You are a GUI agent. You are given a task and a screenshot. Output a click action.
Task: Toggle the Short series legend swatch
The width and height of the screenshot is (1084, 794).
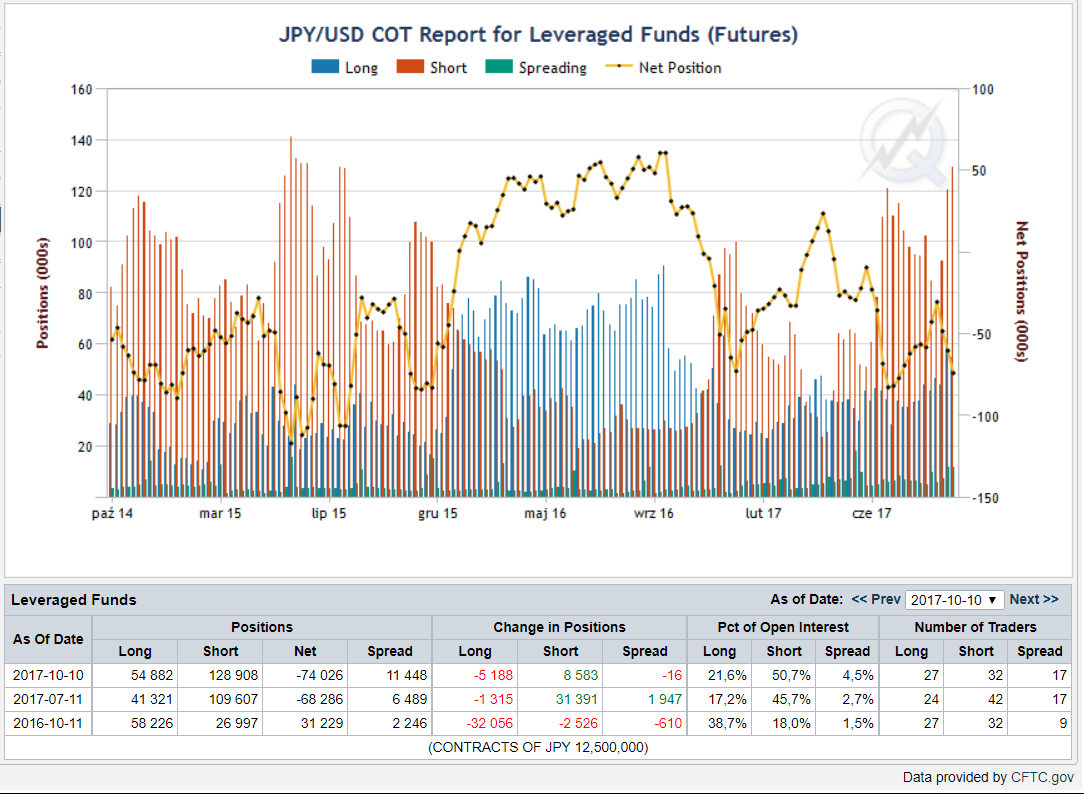tap(410, 66)
